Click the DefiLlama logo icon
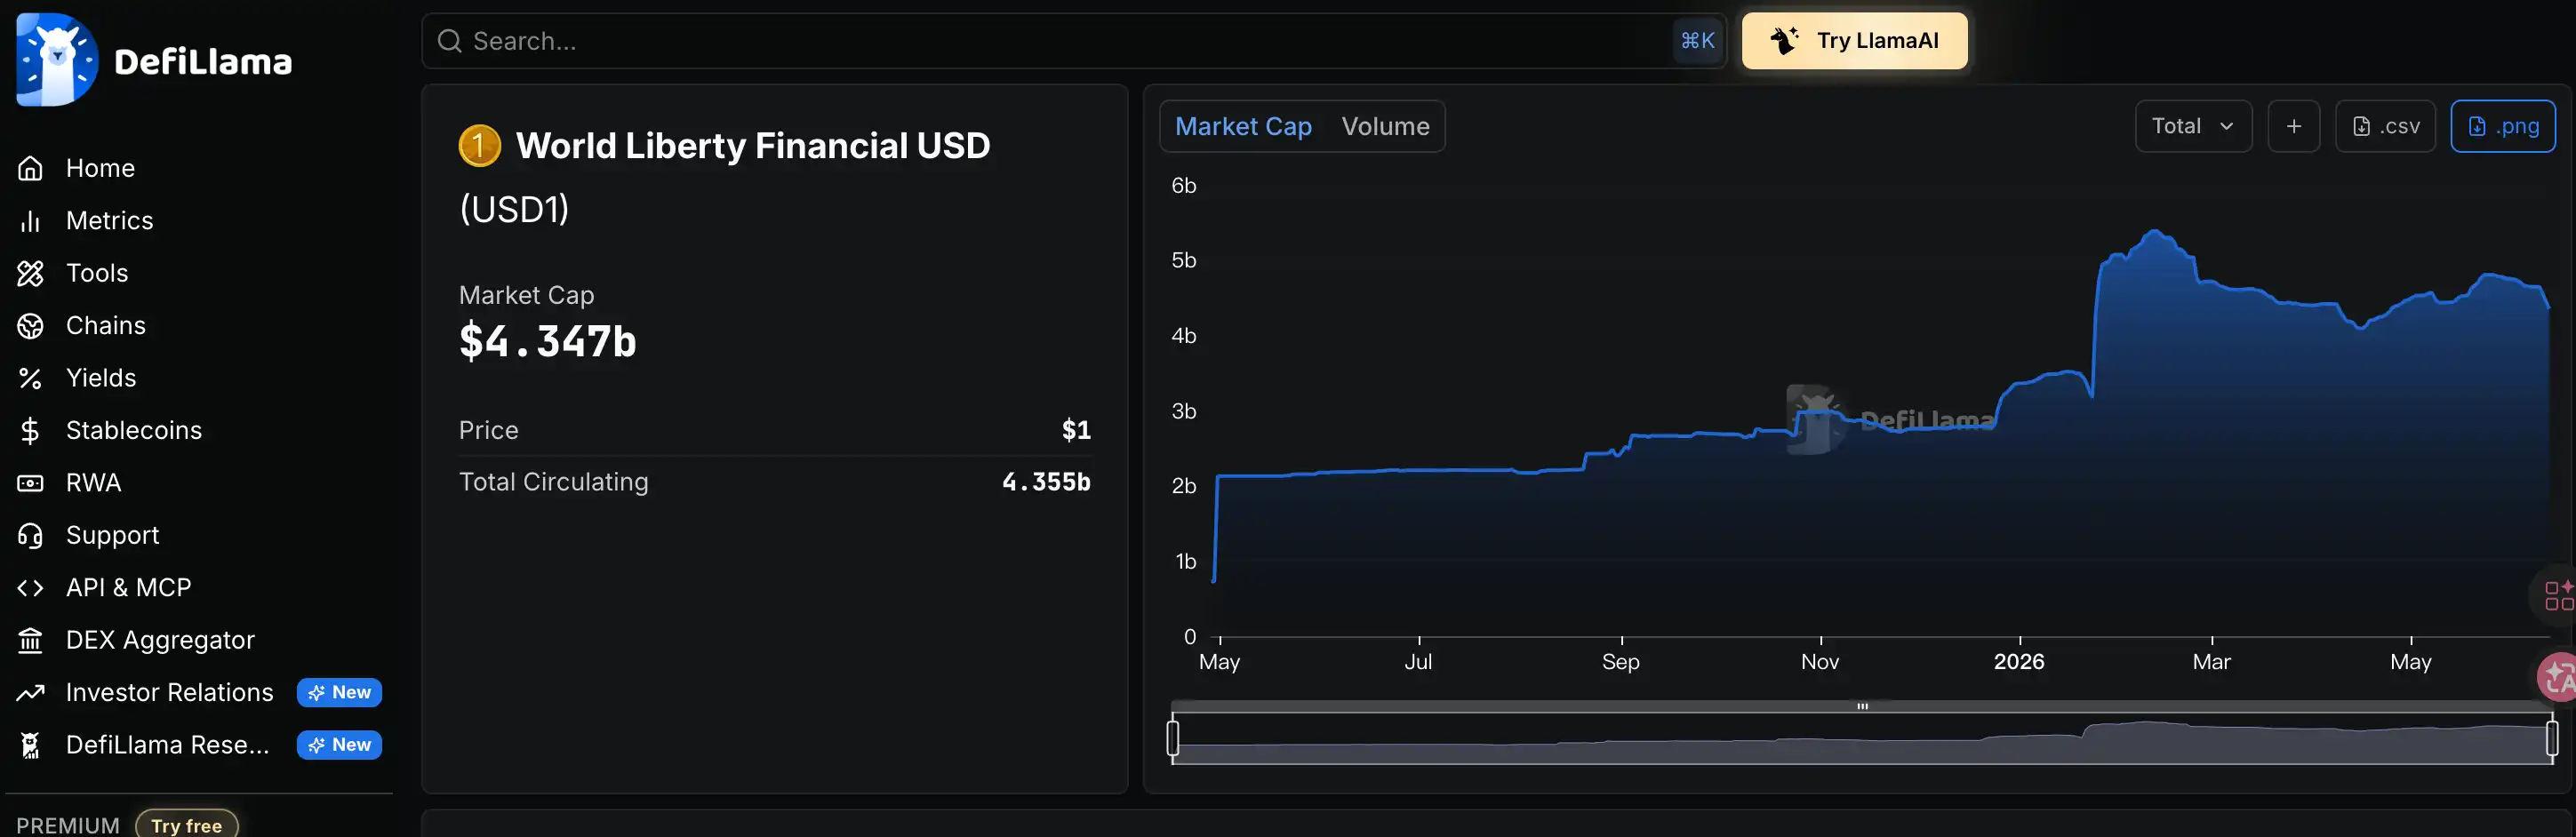Image resolution: width=2576 pixels, height=837 pixels. point(57,59)
